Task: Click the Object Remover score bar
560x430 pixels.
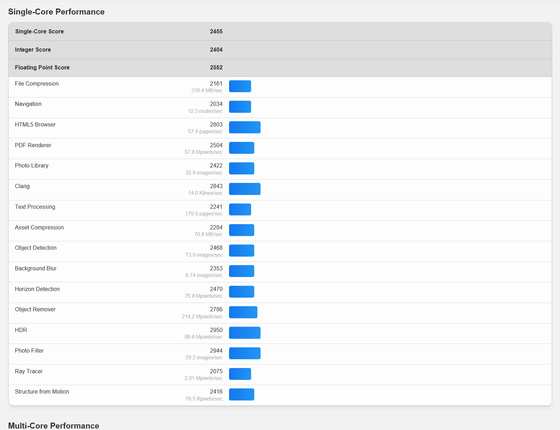Action: click(243, 312)
